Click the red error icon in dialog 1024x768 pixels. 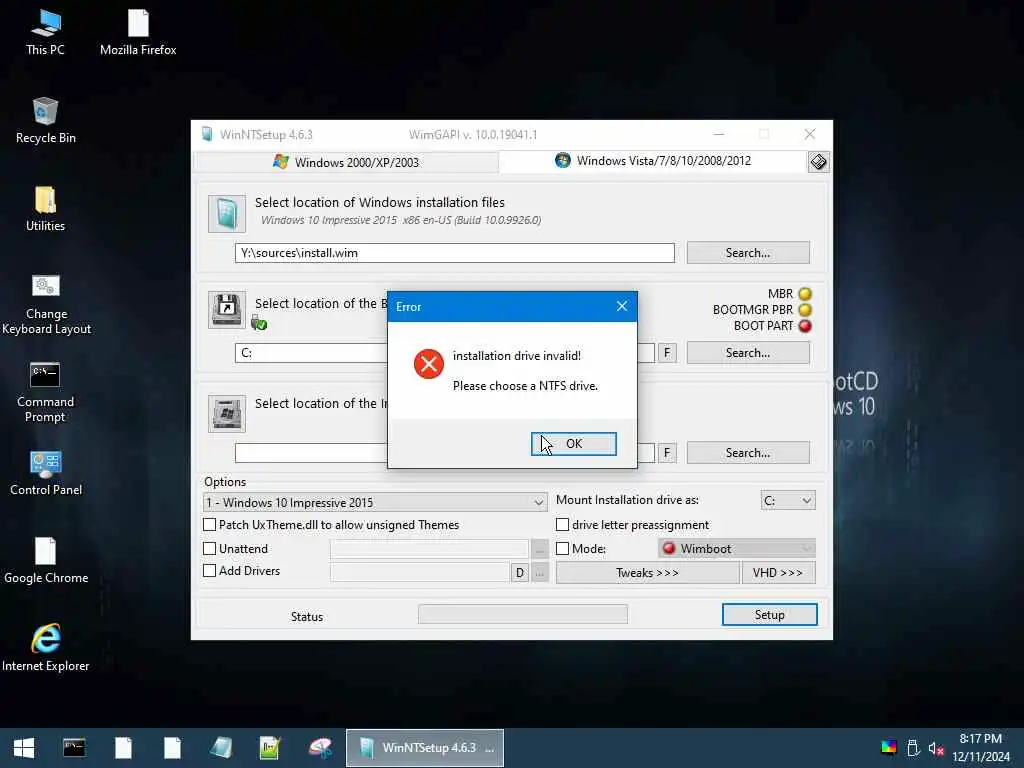coord(428,364)
